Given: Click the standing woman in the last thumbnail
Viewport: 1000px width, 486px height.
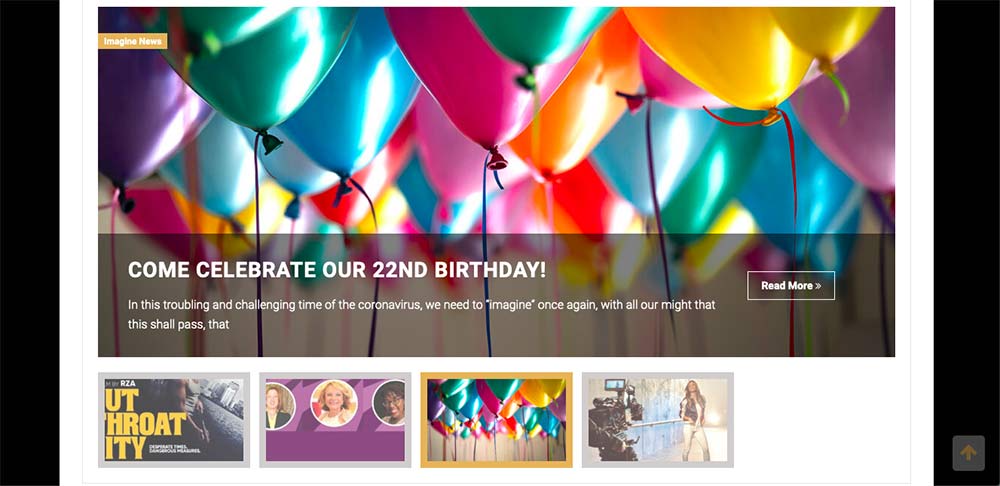Looking at the screenshot, I should [x=693, y=418].
